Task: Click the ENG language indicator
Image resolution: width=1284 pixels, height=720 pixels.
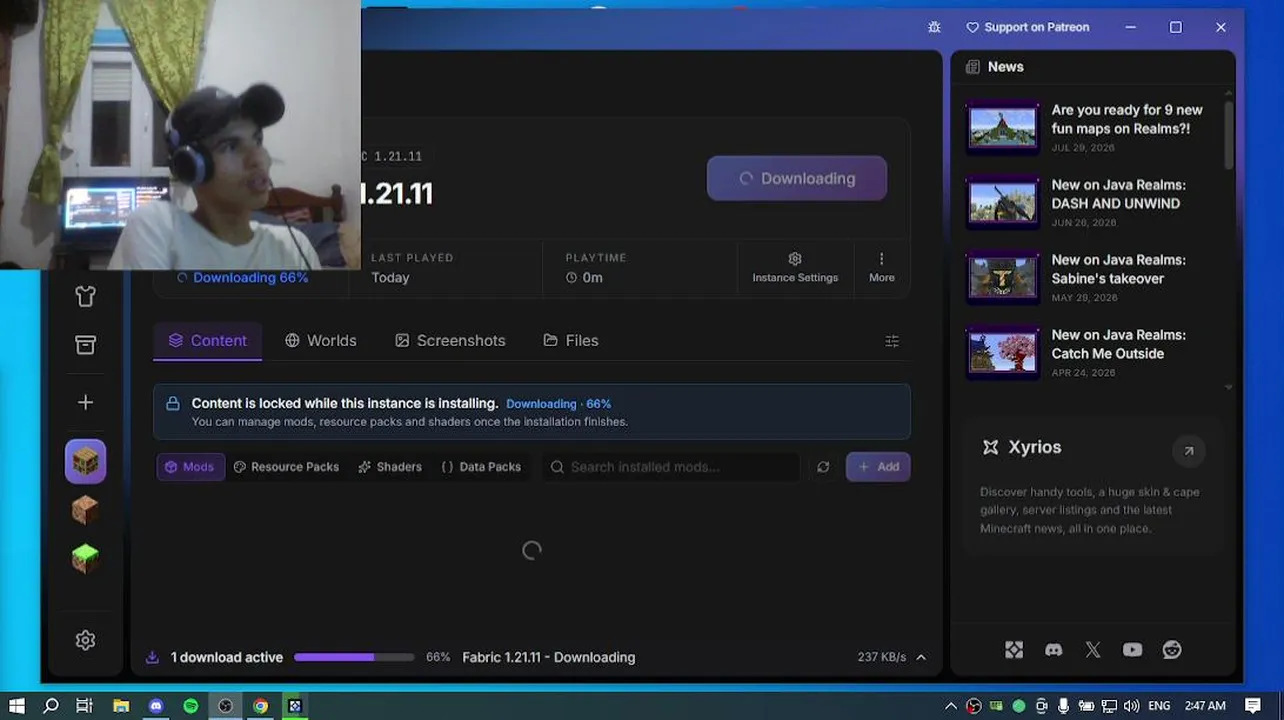Action: click(x=1159, y=706)
